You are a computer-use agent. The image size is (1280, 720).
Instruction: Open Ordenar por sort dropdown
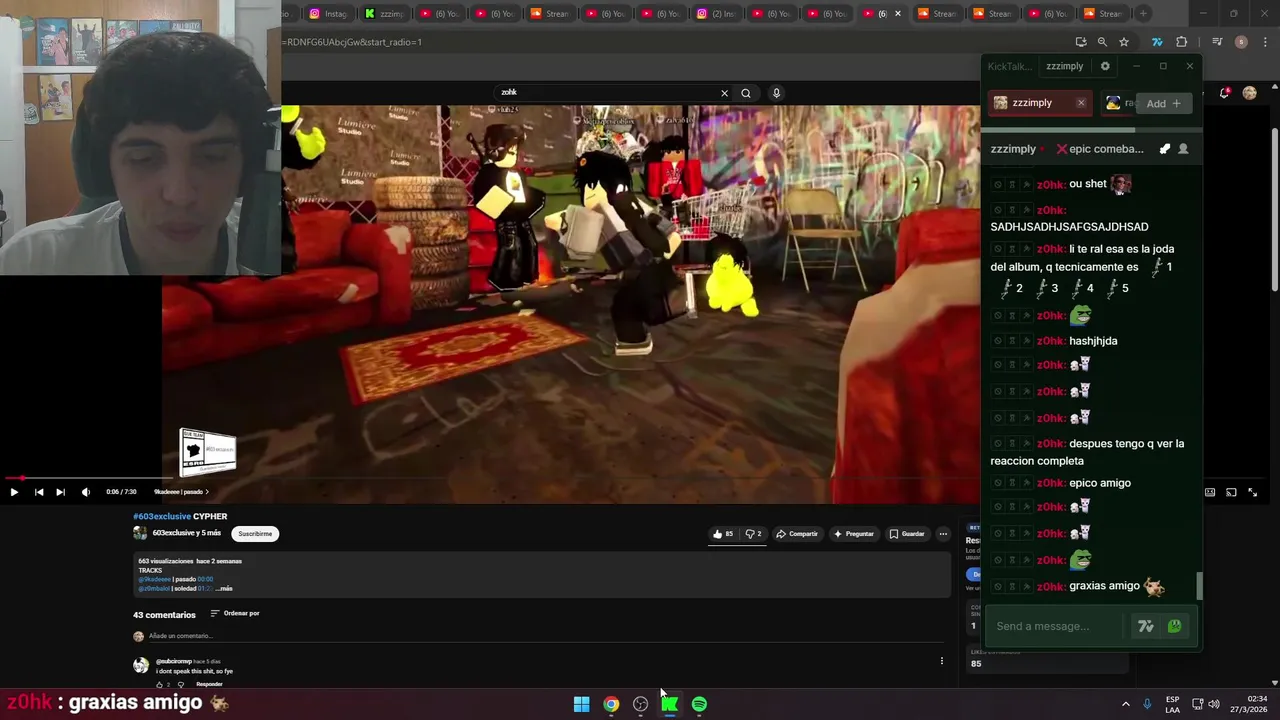[x=235, y=614]
